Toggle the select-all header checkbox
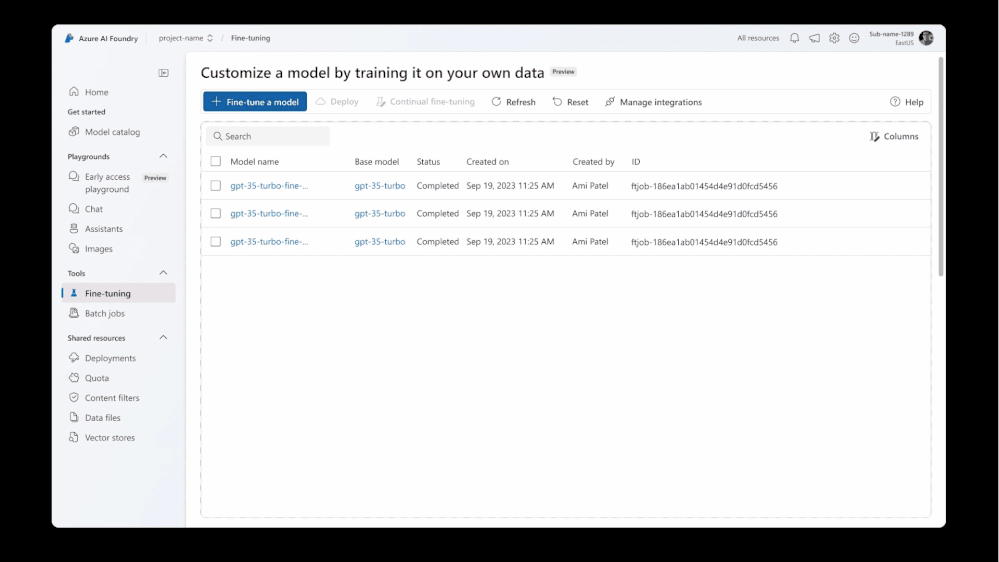This screenshot has width=999, height=562. pyautogui.click(x=216, y=161)
